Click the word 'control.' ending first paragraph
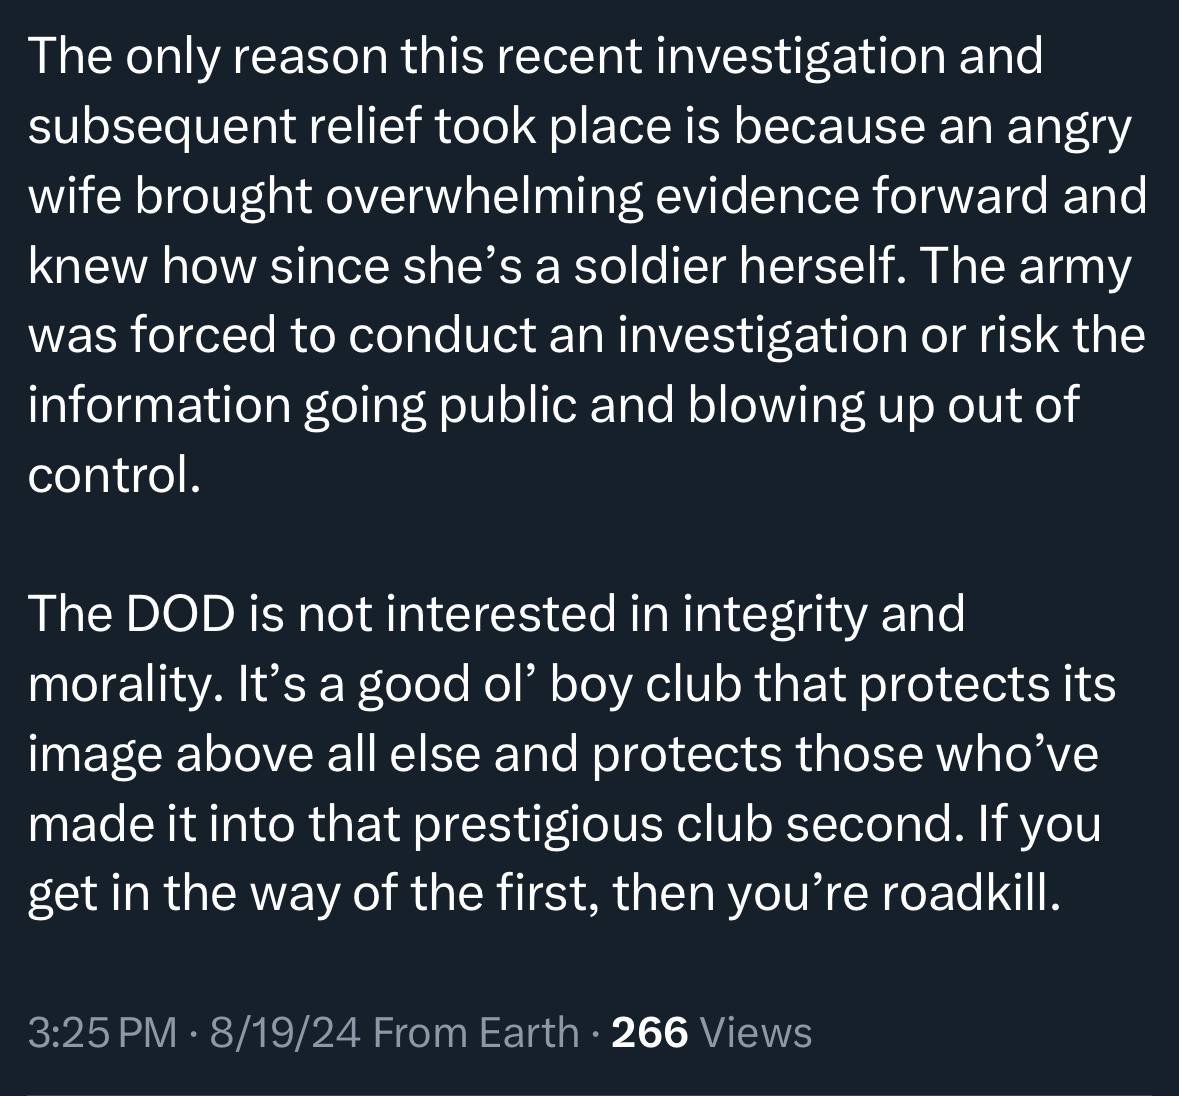1179x1096 pixels. click(x=114, y=475)
